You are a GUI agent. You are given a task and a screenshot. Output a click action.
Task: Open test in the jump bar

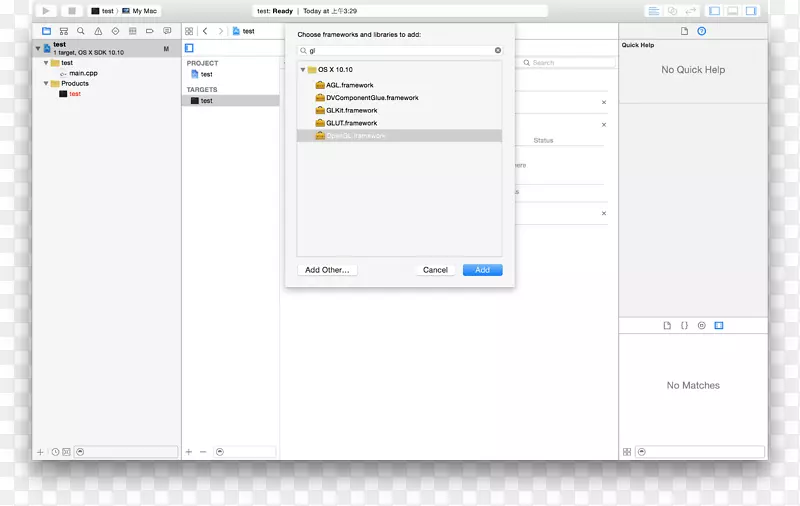(243, 31)
